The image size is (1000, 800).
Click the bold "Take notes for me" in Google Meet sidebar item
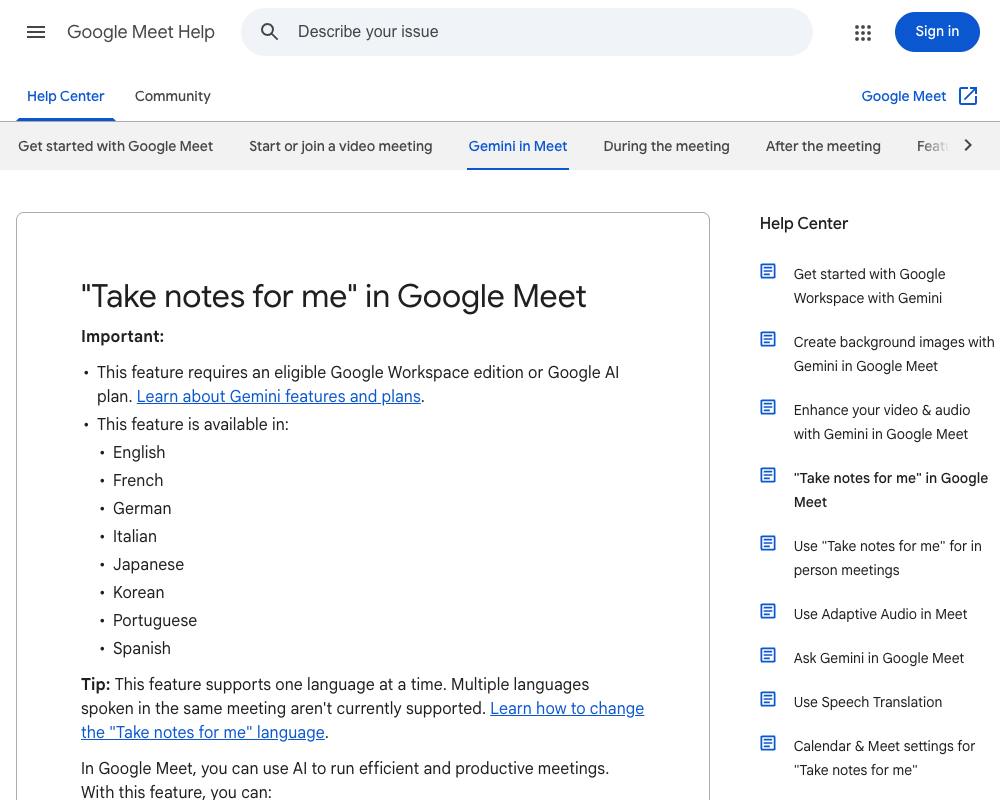pyautogui.click(x=890, y=490)
